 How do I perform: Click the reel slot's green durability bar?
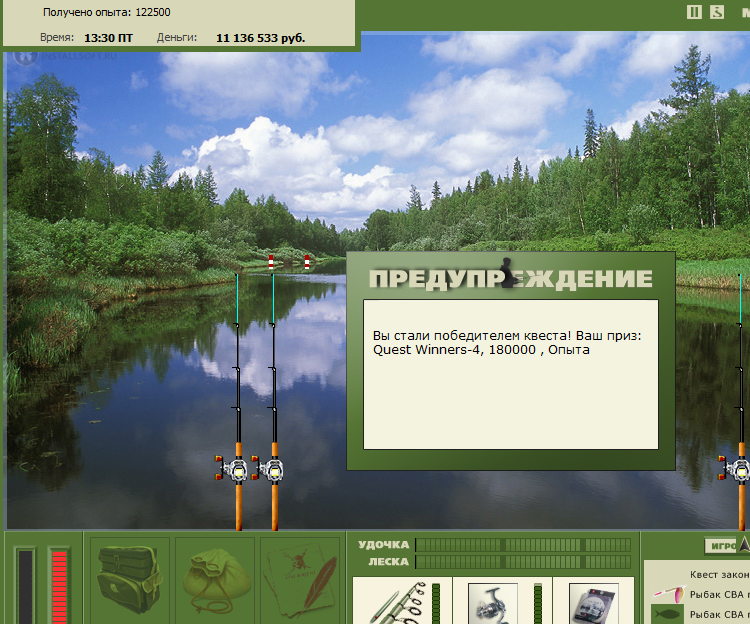tap(538, 603)
